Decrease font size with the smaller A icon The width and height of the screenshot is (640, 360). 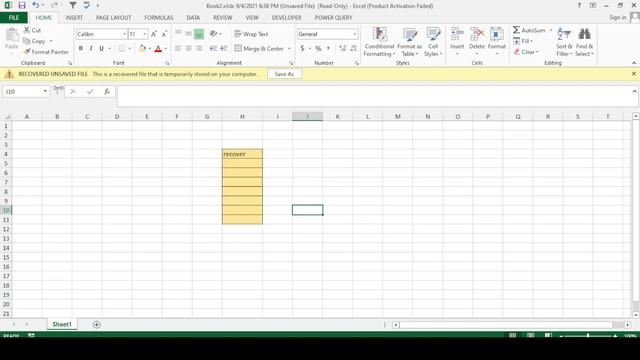pyautogui.click(x=164, y=34)
